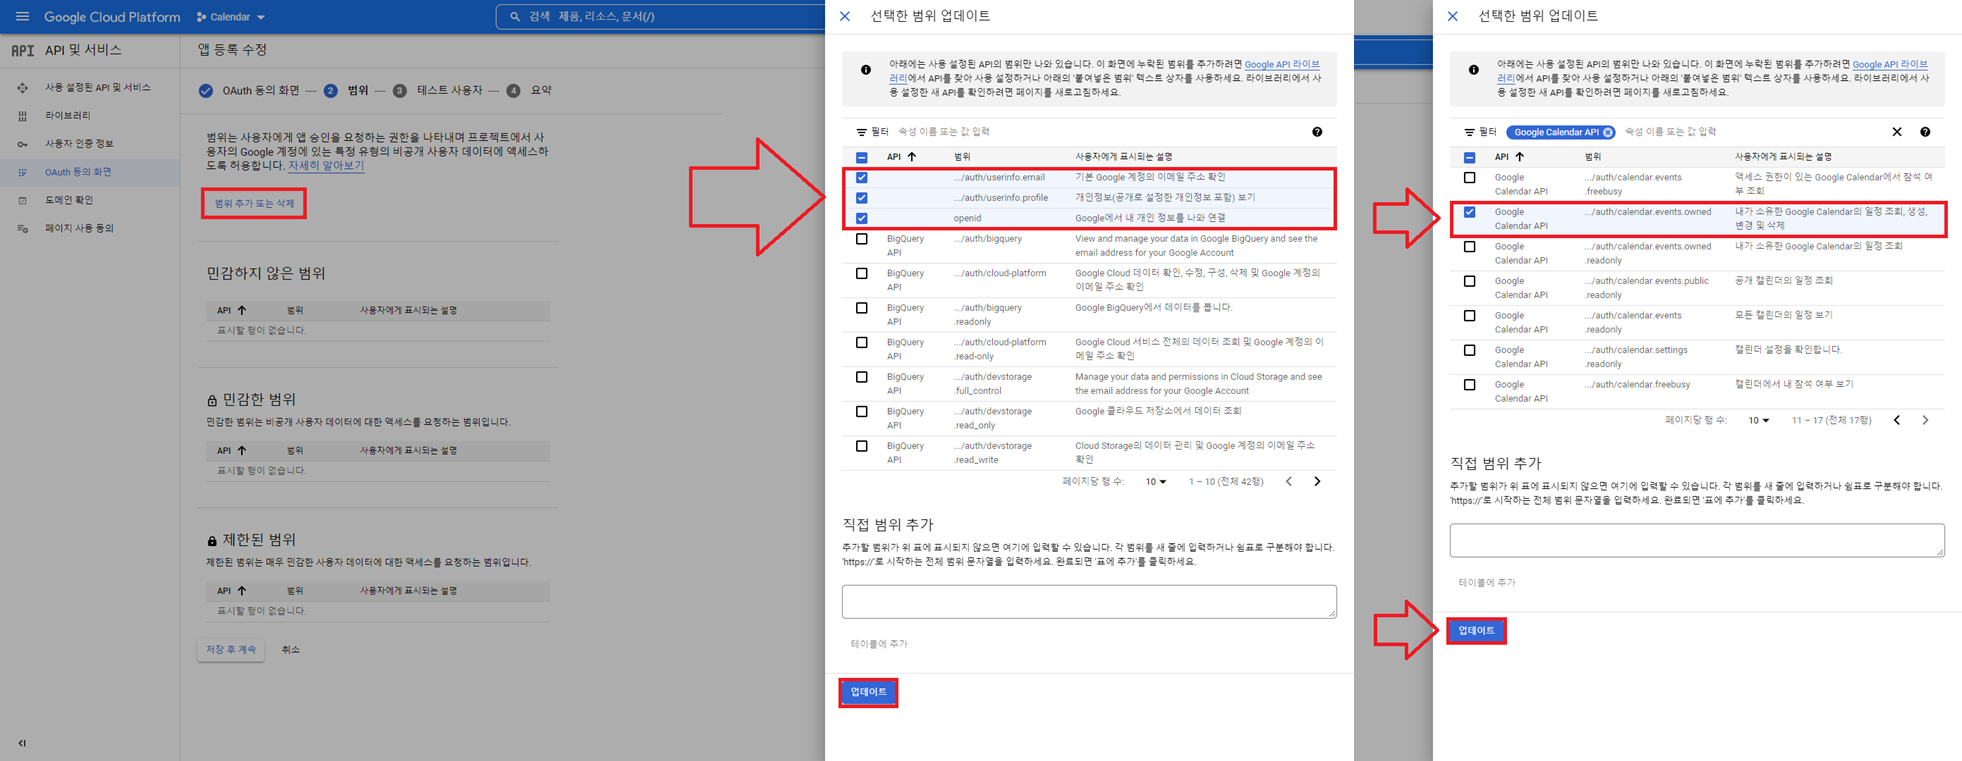Viewport: 1962px width, 761px height.
Task: Check the BigQuery auth/bigquery.readonly scope
Action: pos(862,308)
